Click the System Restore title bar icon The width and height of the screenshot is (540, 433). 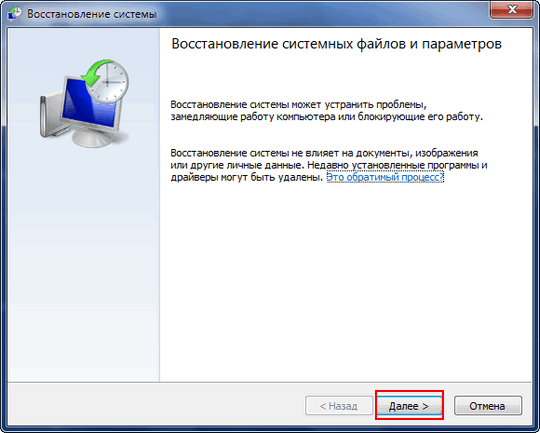14,13
